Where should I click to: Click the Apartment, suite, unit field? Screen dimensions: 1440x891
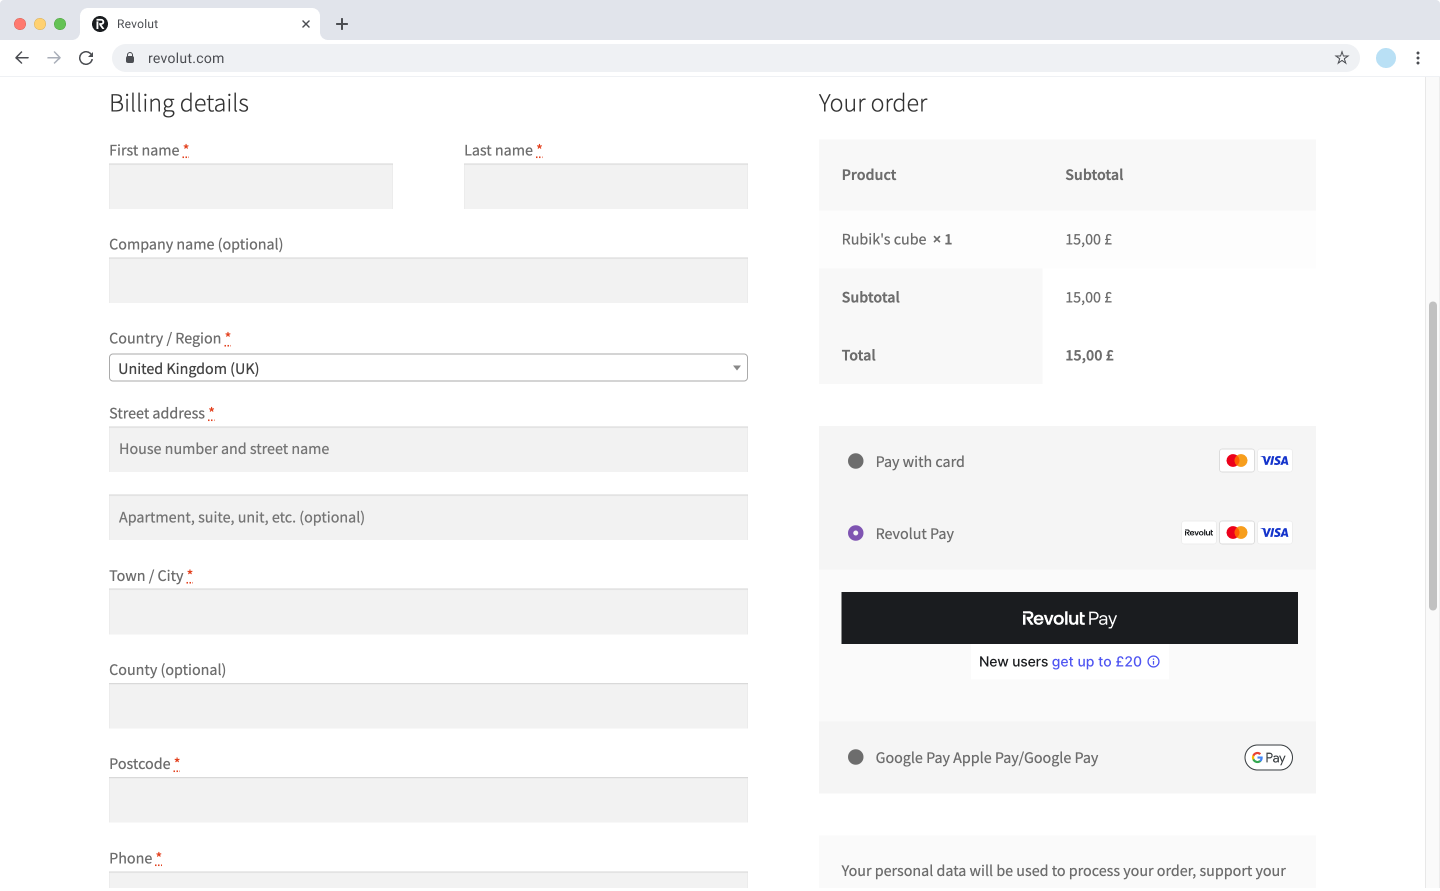[428, 518]
